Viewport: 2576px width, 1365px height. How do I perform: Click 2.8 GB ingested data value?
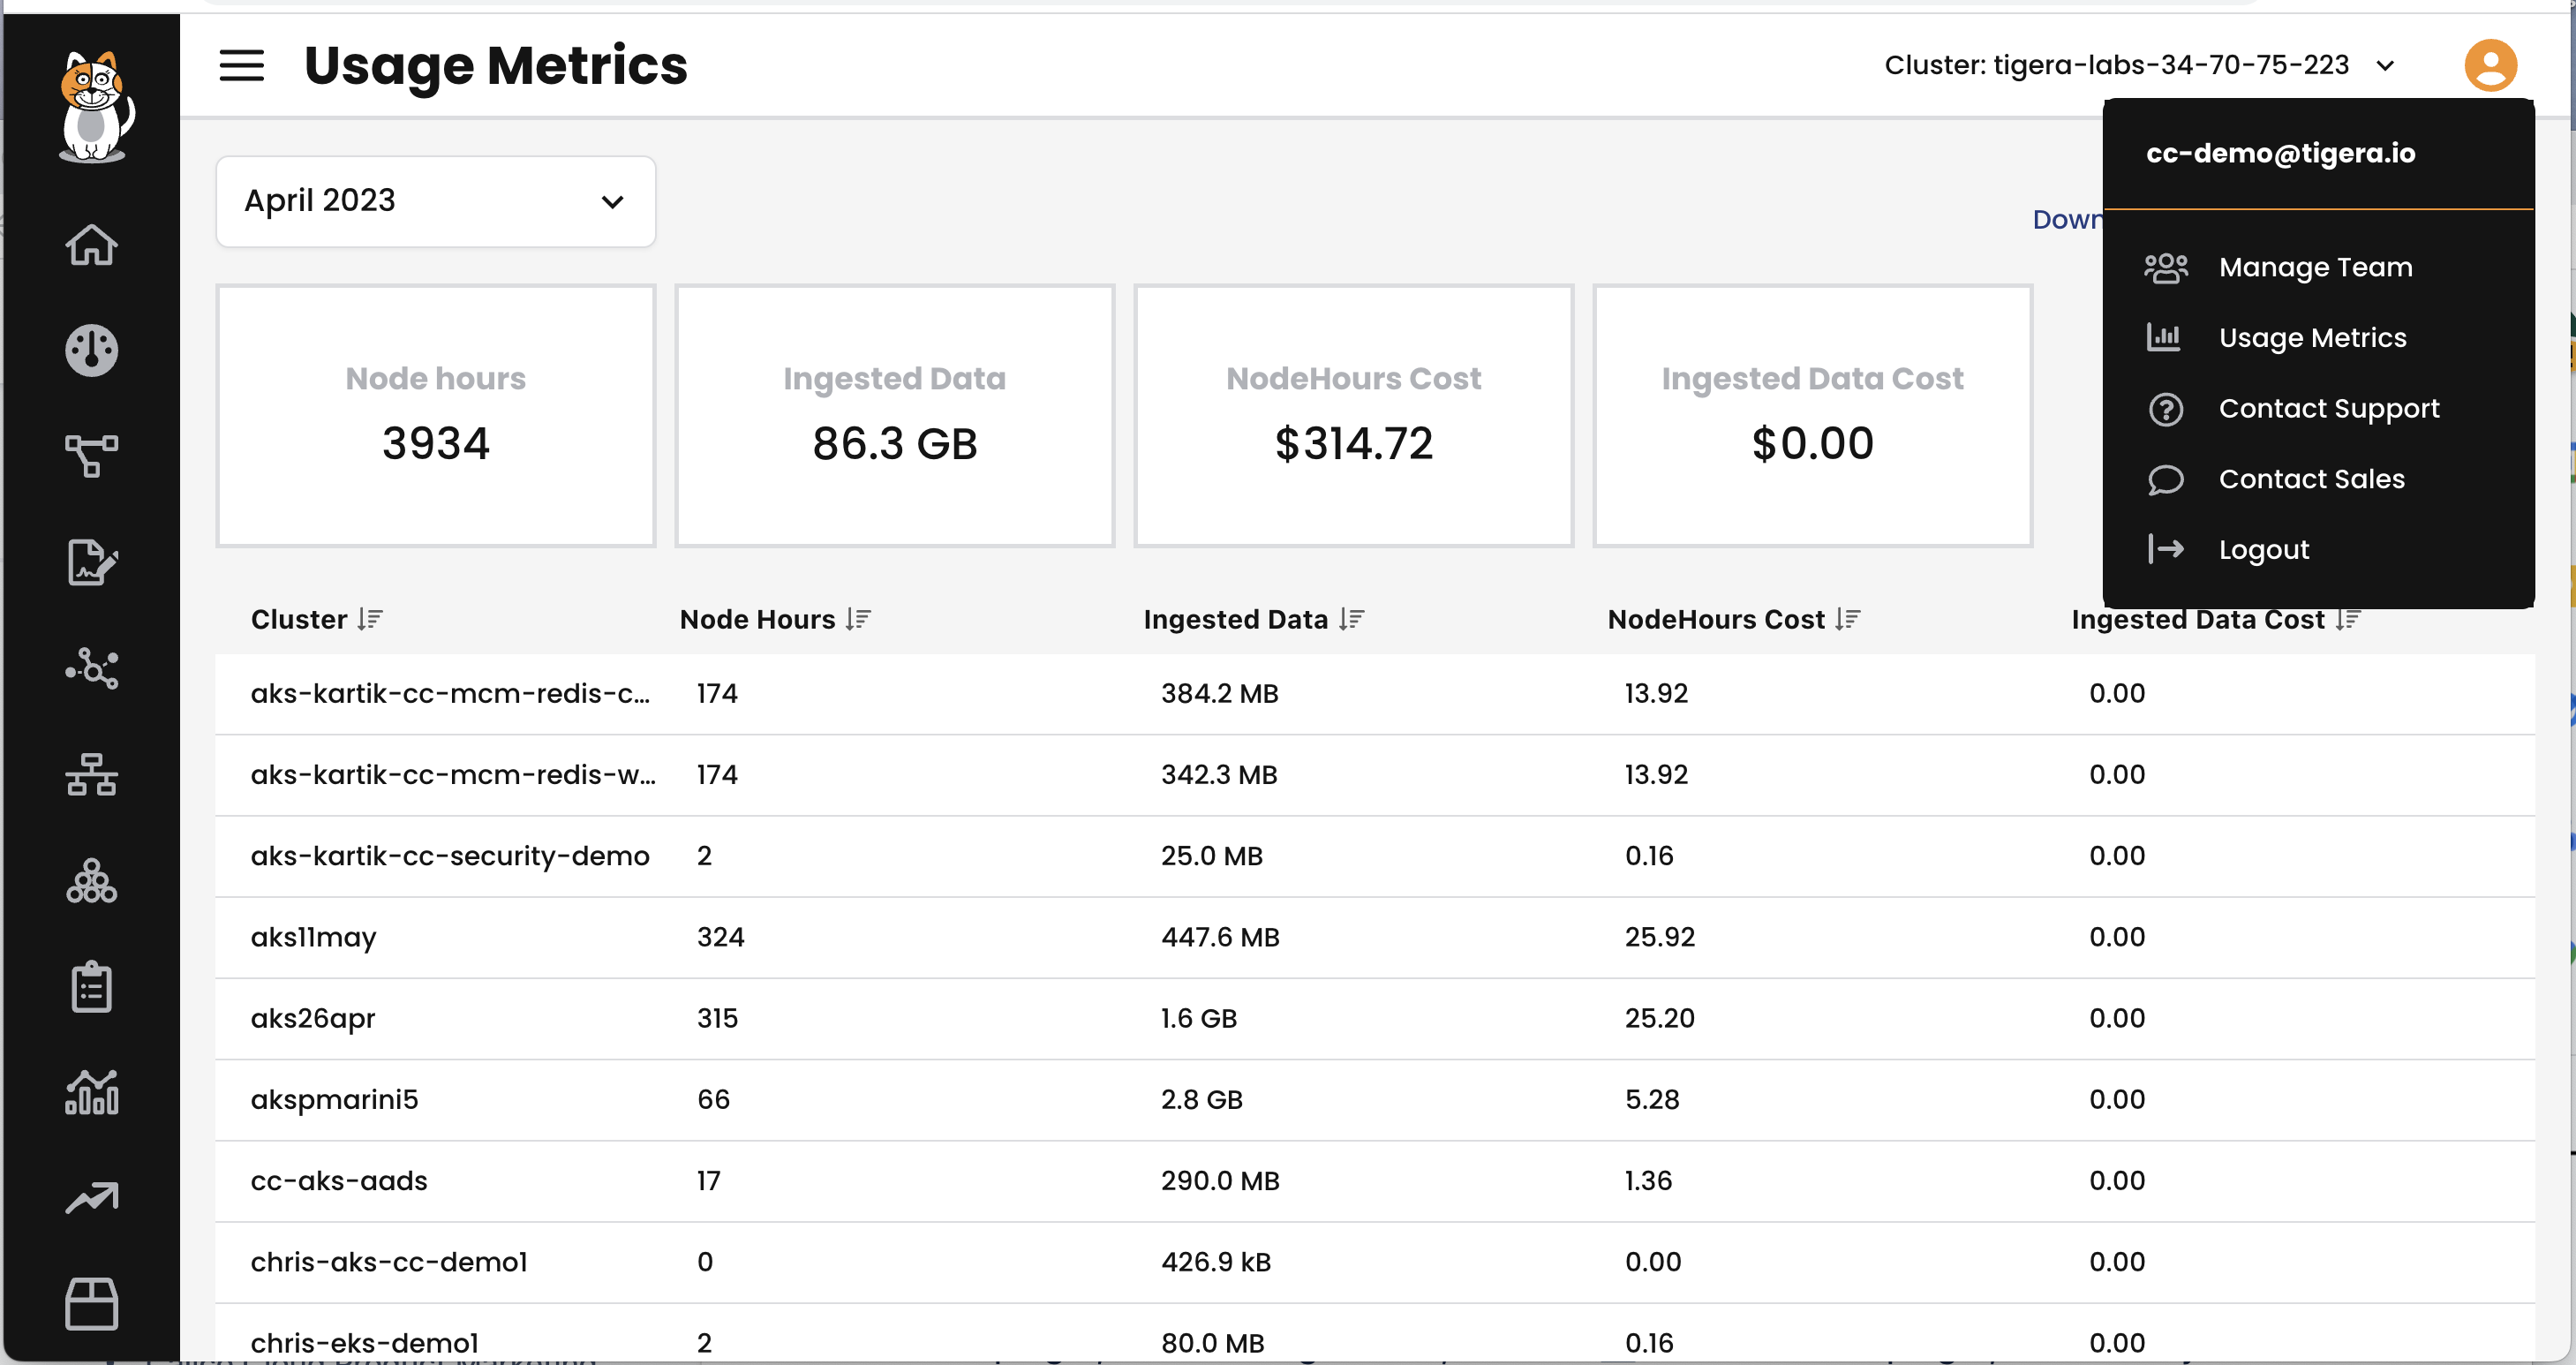coord(1202,1100)
